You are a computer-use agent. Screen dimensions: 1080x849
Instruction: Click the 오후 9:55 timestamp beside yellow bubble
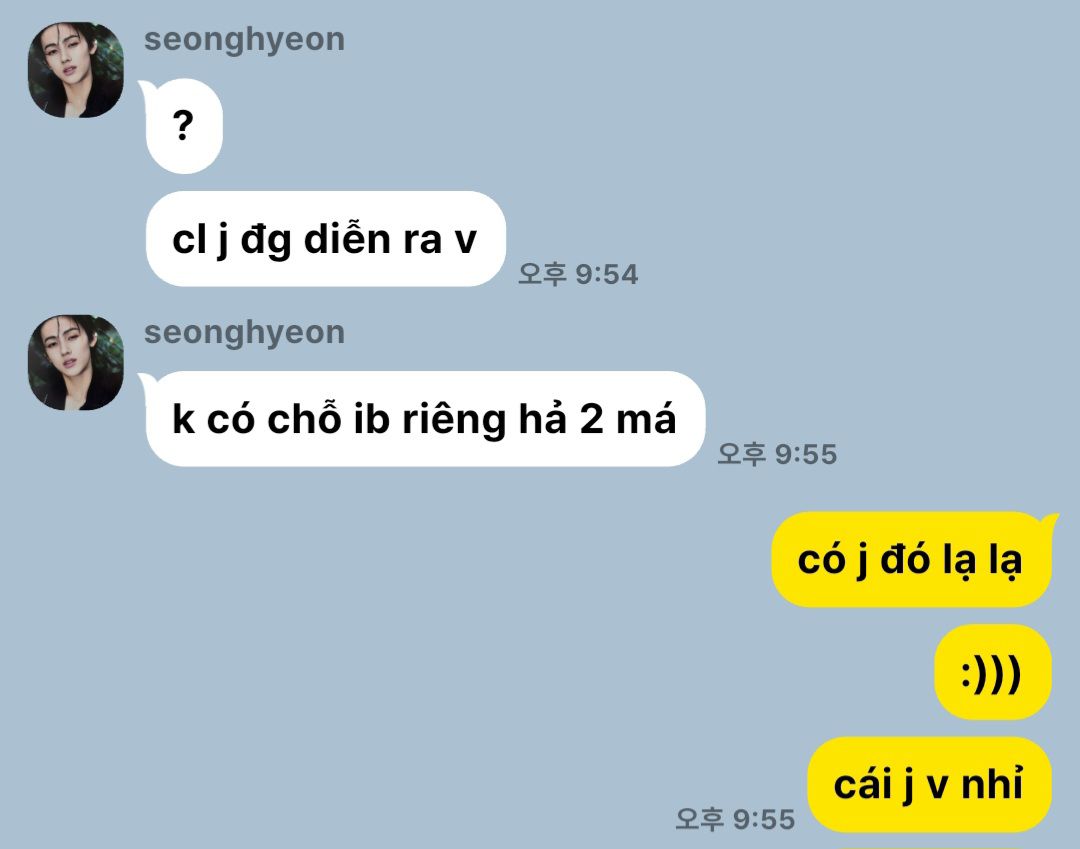[735, 819]
